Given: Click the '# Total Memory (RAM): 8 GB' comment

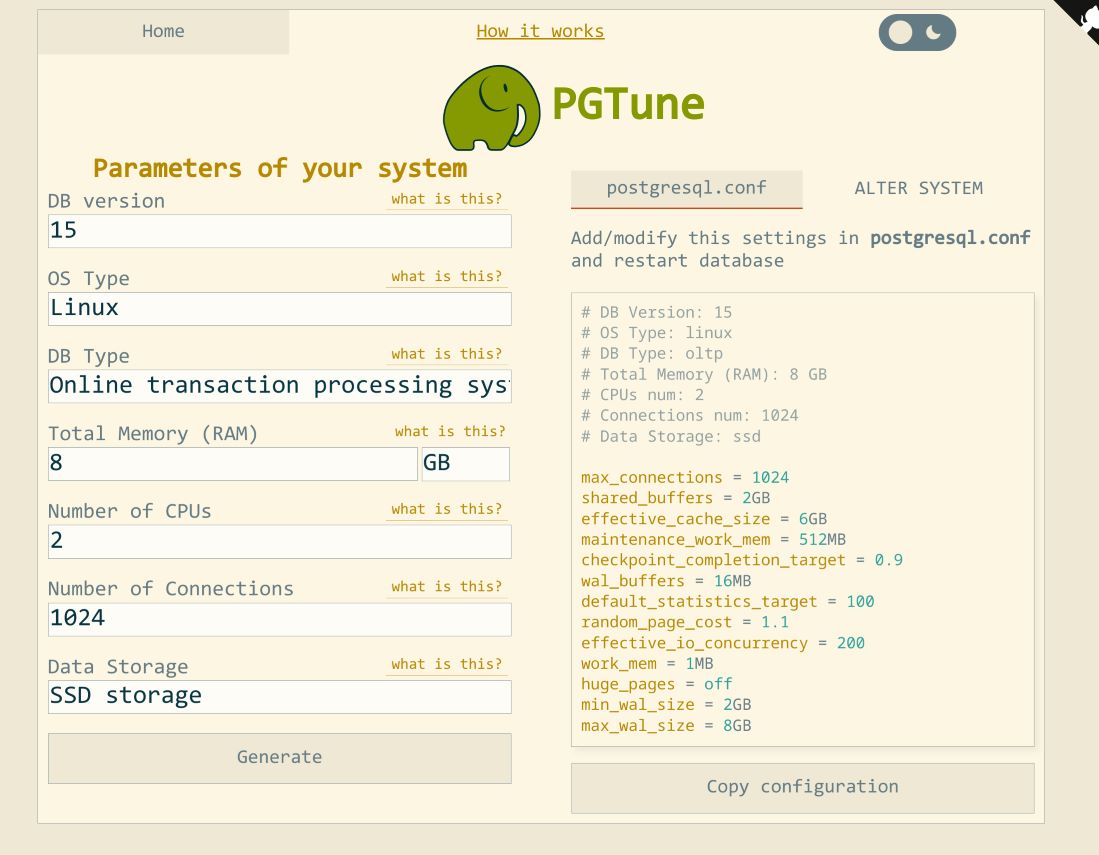Looking at the screenshot, I should coord(704,374).
